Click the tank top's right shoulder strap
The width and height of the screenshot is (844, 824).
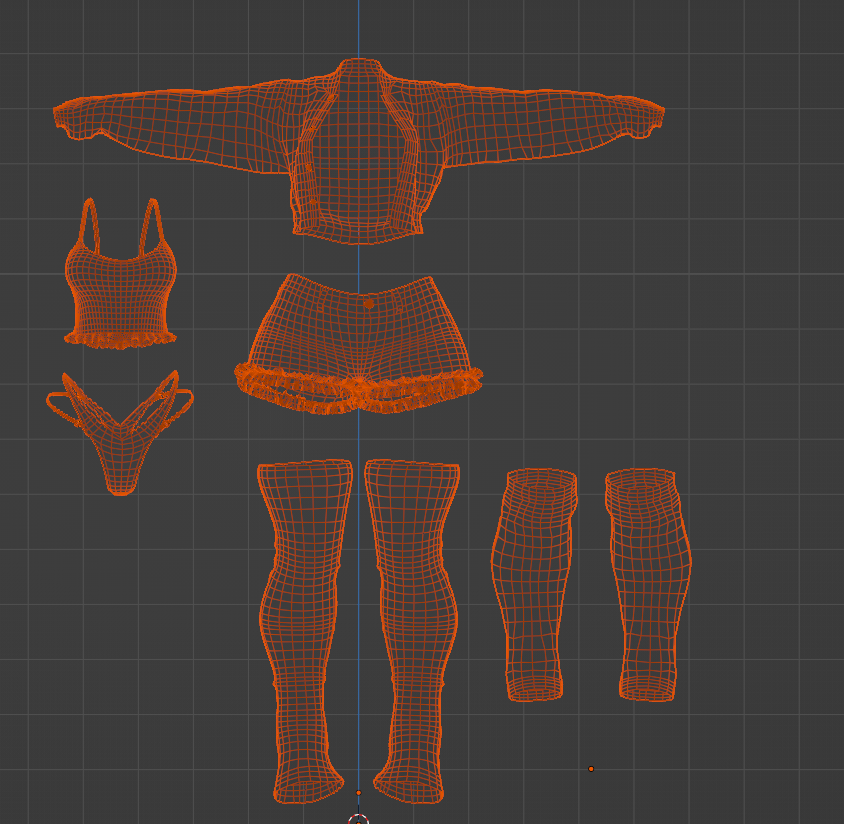click(x=152, y=224)
